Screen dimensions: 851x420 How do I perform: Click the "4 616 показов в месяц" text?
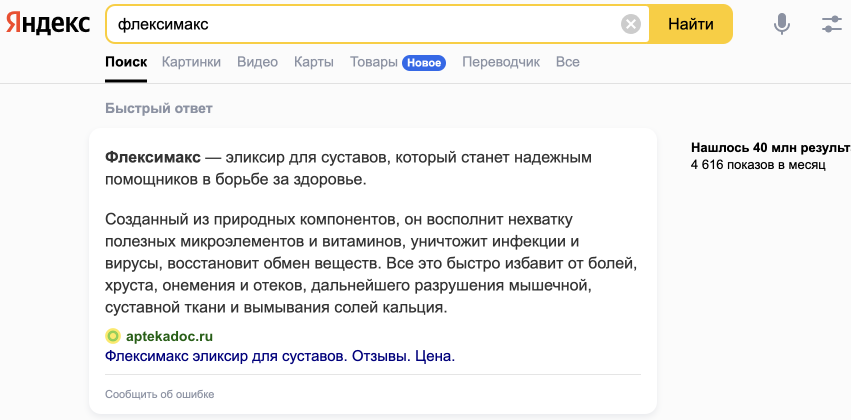tap(758, 165)
